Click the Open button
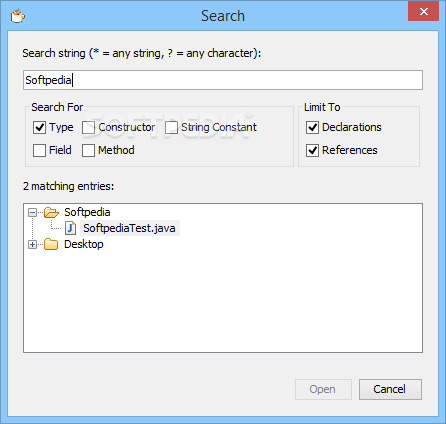Viewport: 446px width, 424px height. coord(323,389)
